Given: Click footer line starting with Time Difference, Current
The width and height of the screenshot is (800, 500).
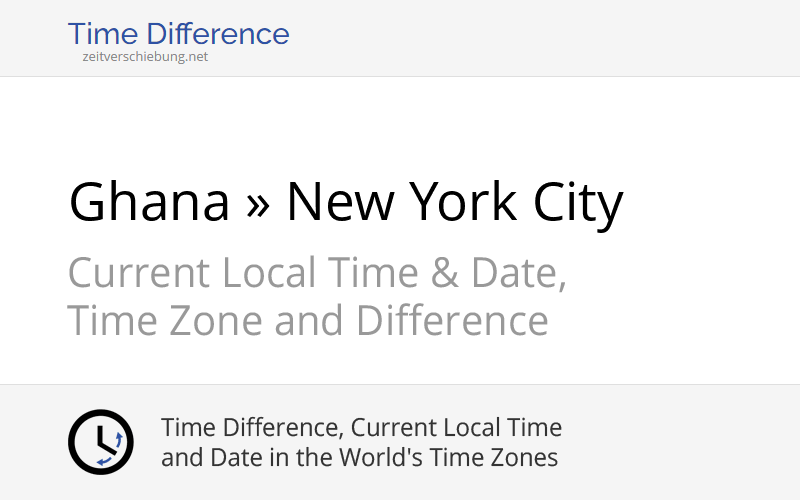Looking at the screenshot, I should pos(361,428).
